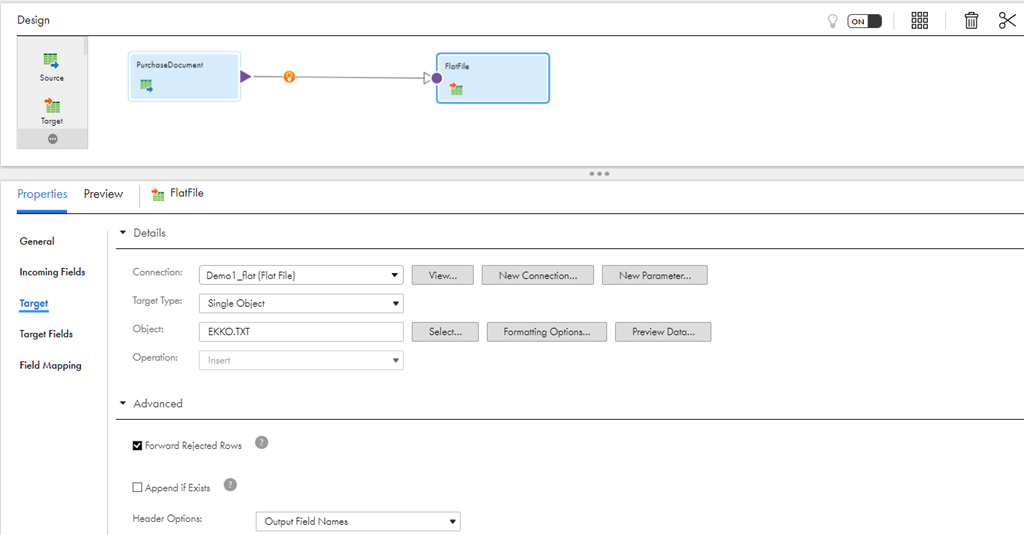Viewport: 1024px width, 535px height.
Task: Click the purple output arrow of PurchaseDocument
Action: [x=246, y=76]
